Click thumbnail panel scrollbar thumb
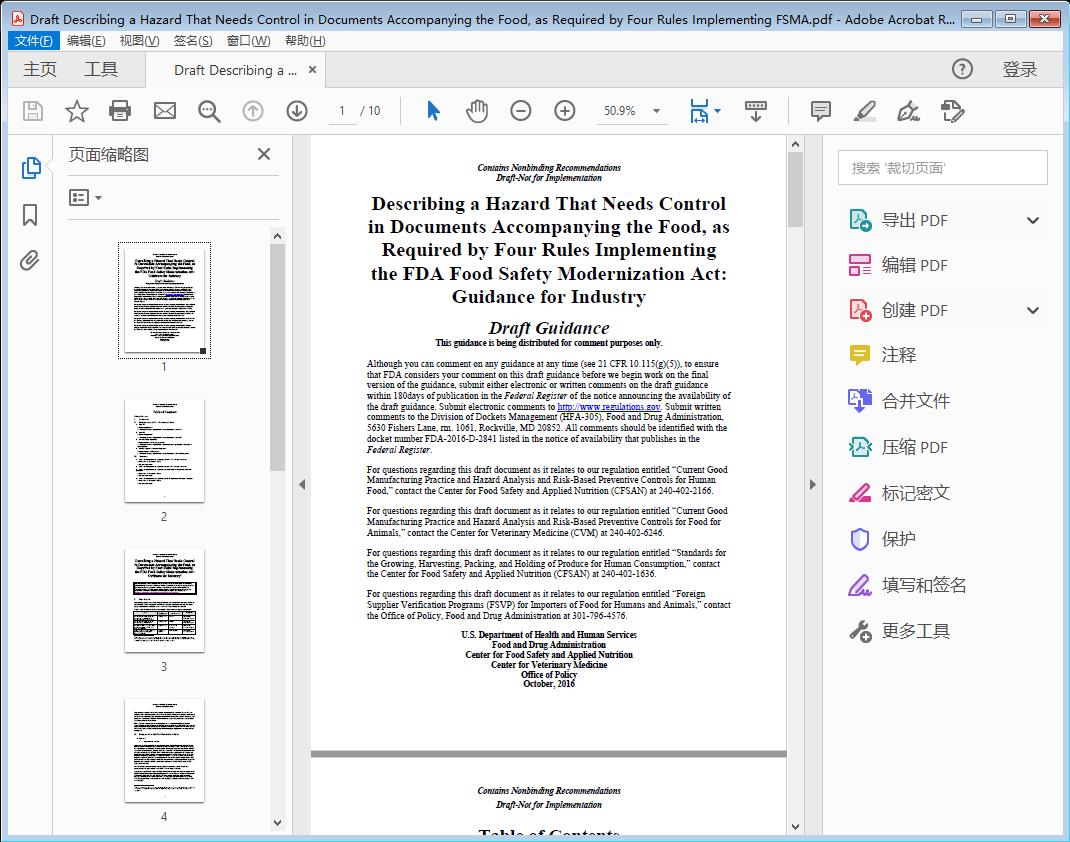This screenshot has width=1070, height=842. [277, 358]
